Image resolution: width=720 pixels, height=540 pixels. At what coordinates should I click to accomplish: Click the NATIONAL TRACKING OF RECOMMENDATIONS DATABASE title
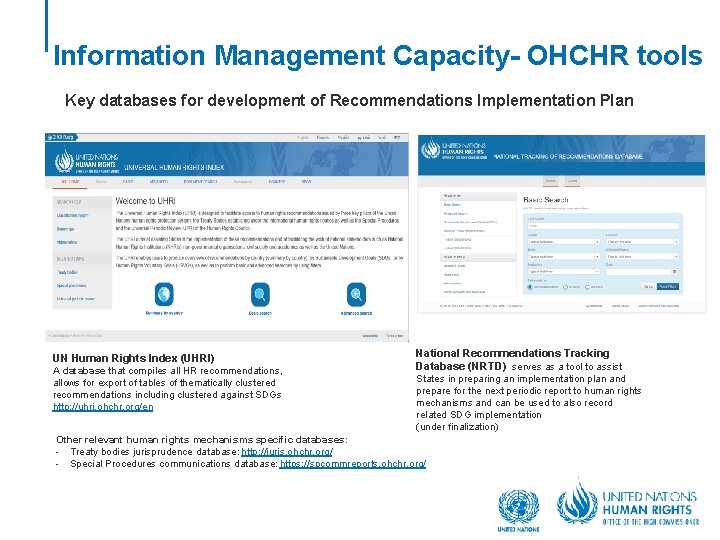click(x=568, y=157)
